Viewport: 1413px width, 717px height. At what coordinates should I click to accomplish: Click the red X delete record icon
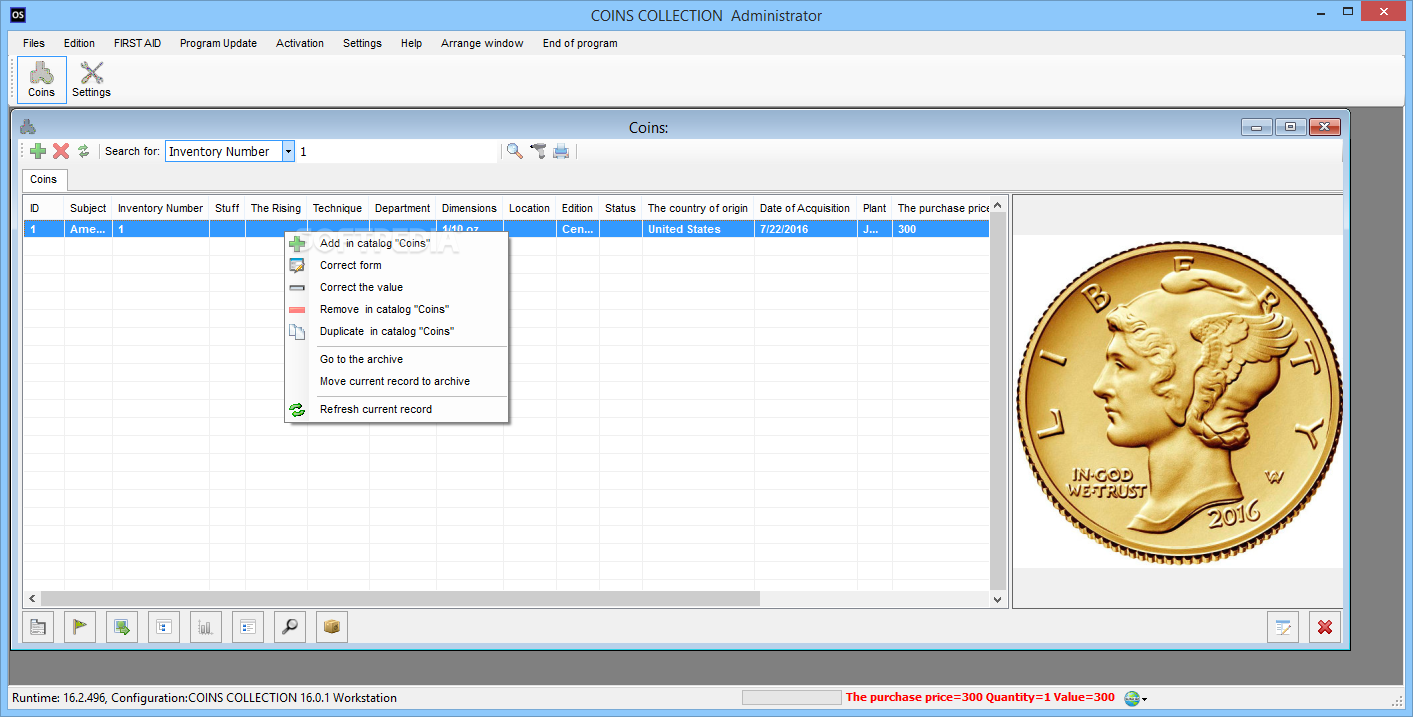coord(61,151)
